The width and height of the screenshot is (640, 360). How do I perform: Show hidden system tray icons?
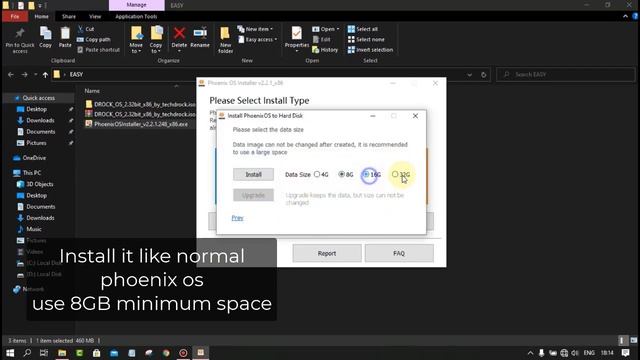tap(530, 353)
